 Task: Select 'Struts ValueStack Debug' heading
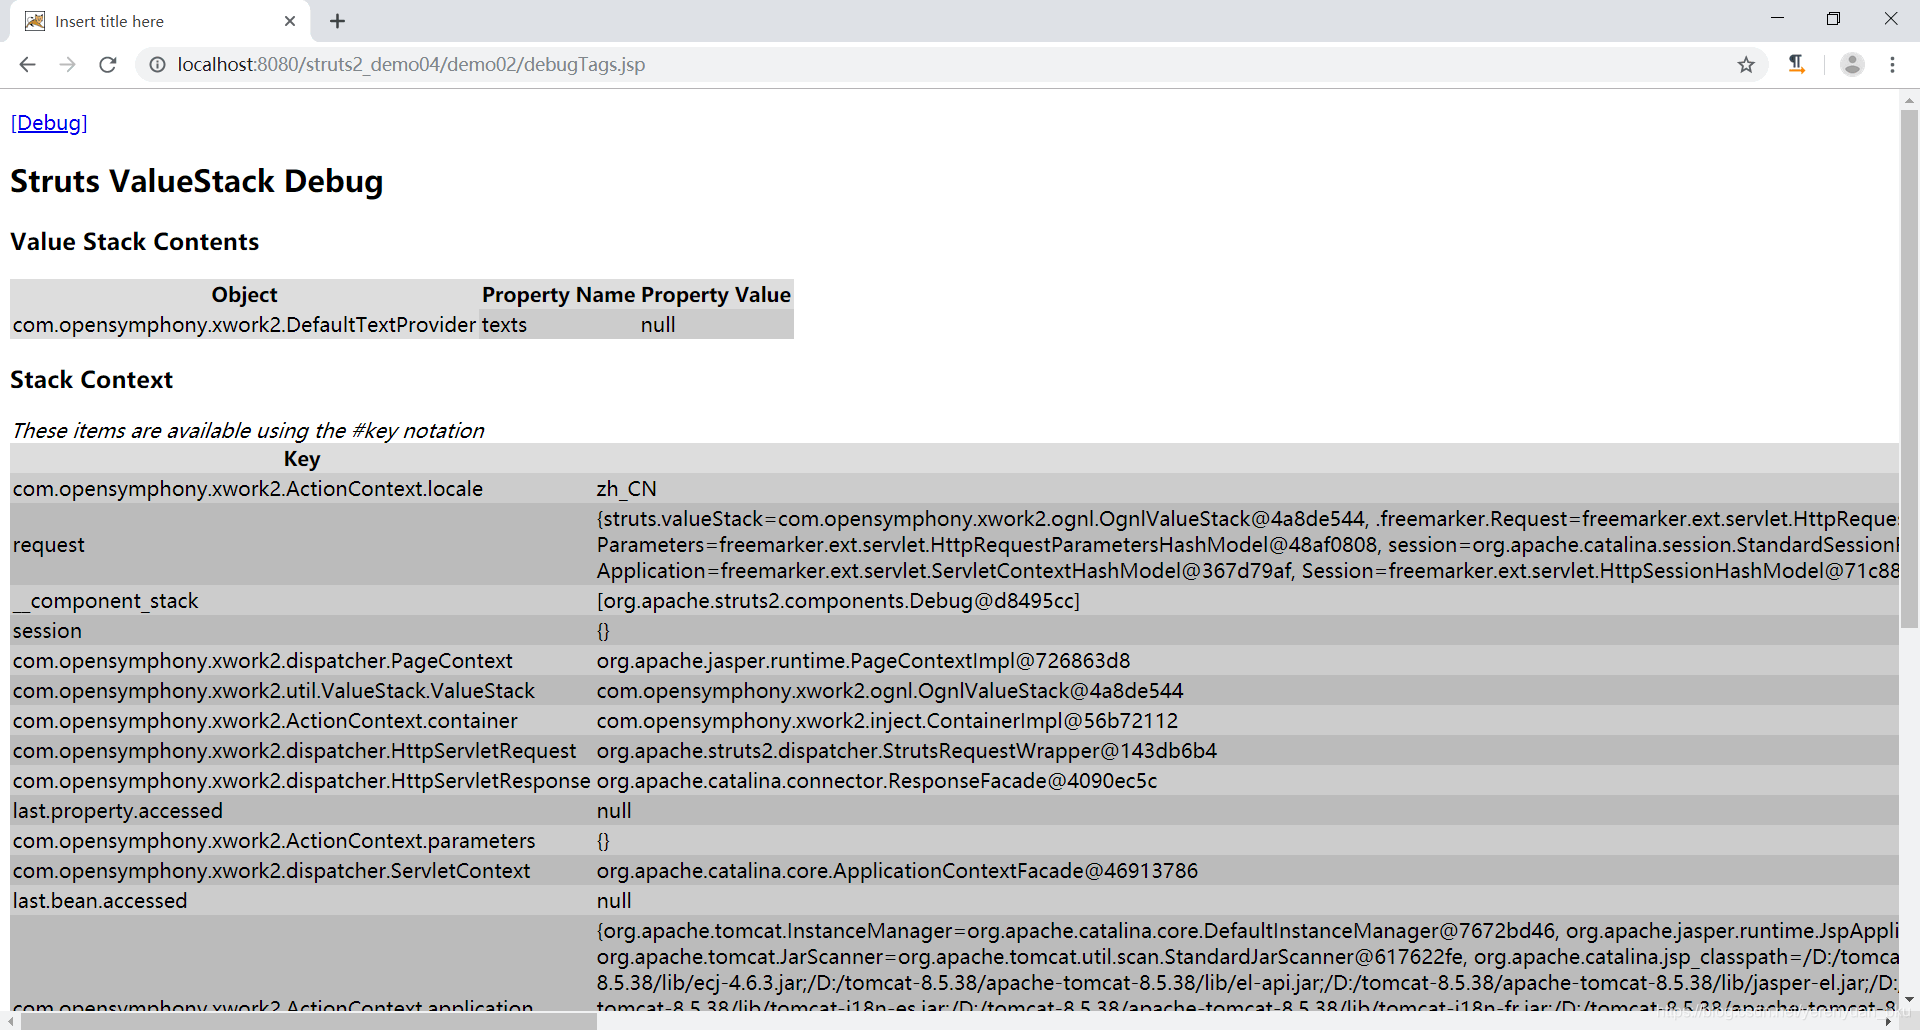tap(197, 181)
